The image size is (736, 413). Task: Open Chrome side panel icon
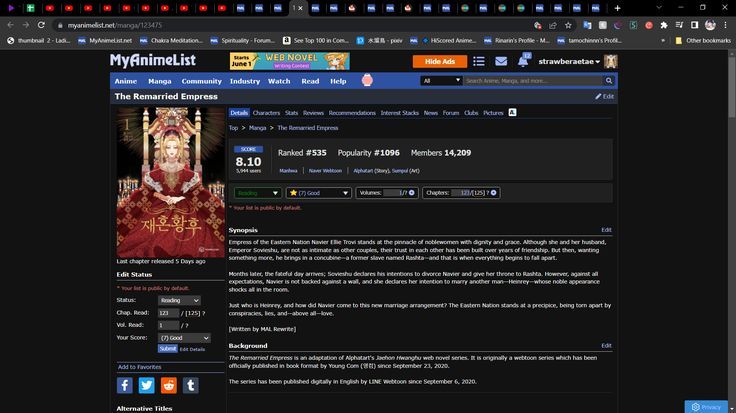pos(695,25)
